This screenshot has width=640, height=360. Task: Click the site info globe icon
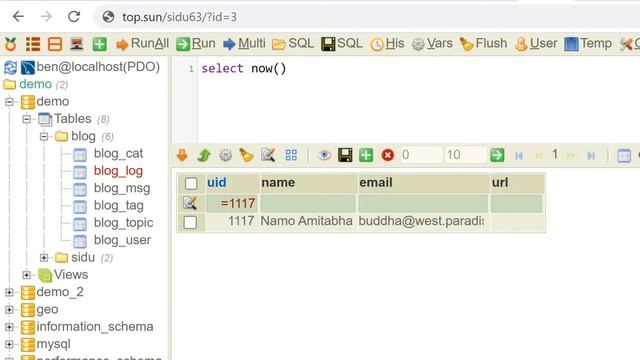click(108, 17)
